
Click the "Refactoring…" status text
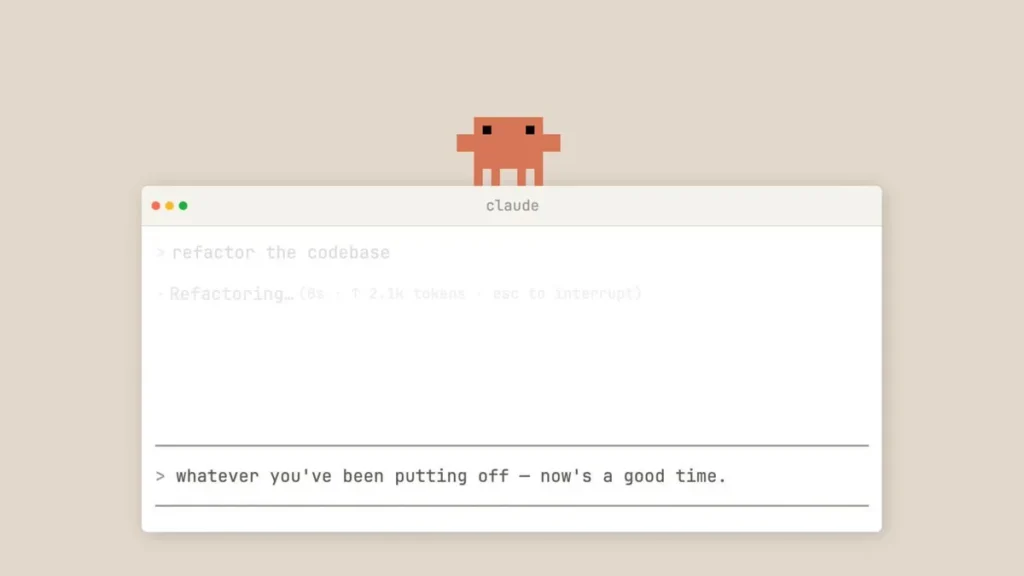pyautogui.click(x=231, y=294)
